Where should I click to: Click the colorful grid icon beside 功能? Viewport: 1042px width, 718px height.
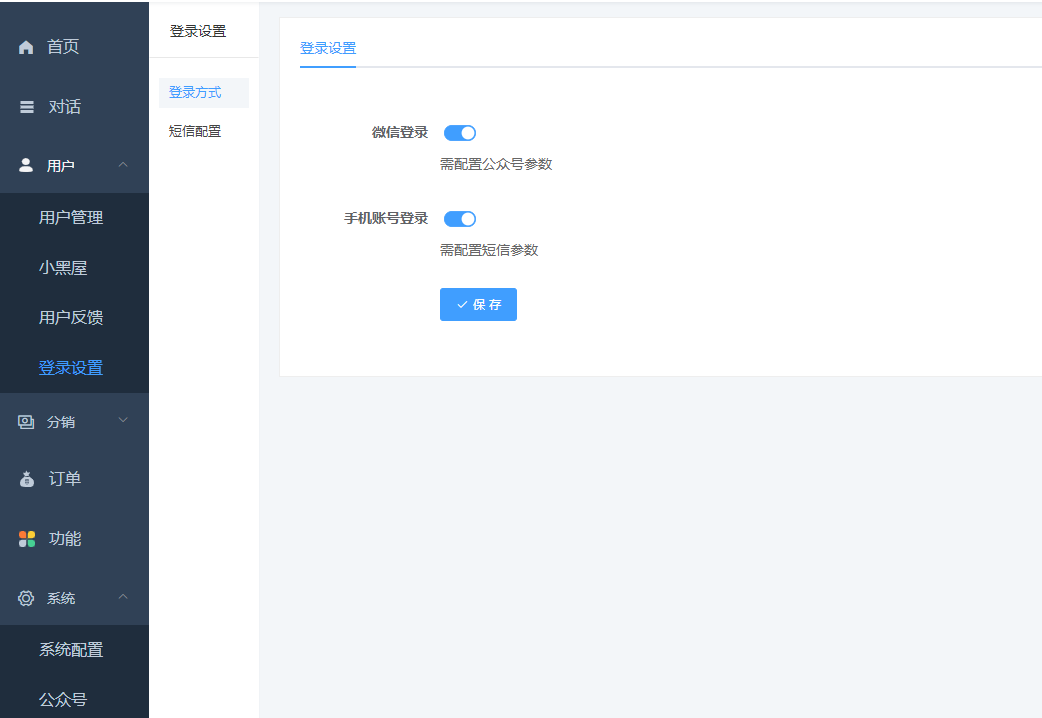(27, 538)
